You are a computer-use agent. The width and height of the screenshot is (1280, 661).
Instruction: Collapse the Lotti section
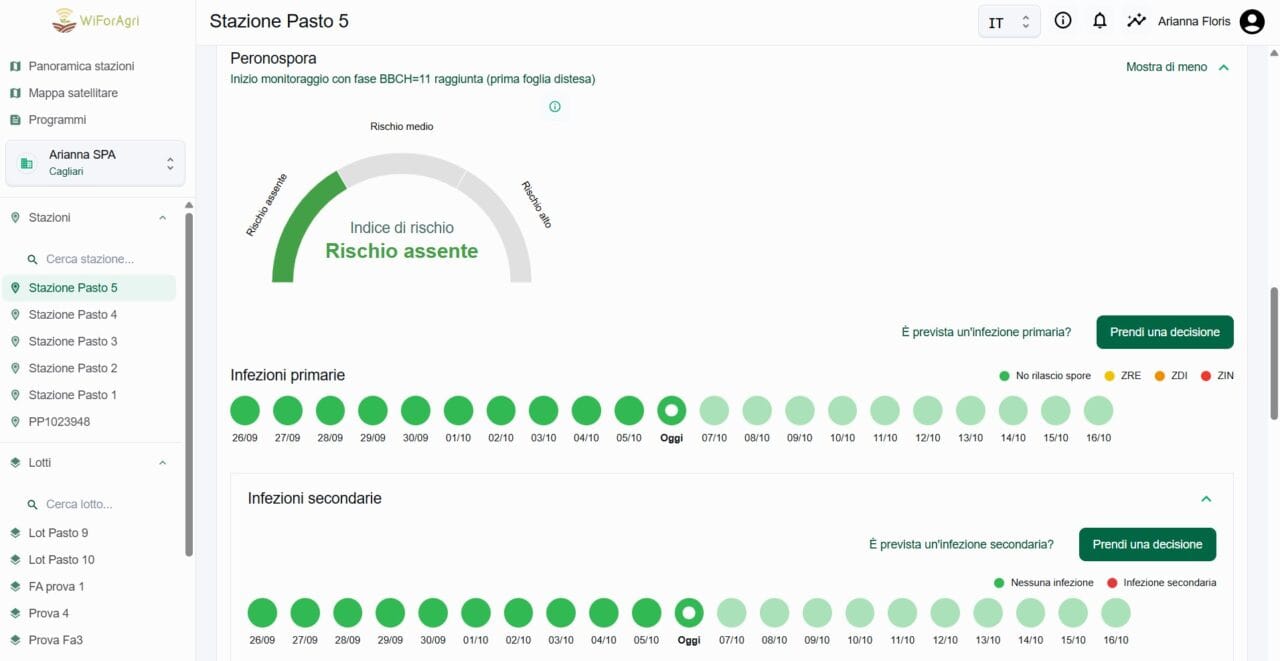click(163, 463)
